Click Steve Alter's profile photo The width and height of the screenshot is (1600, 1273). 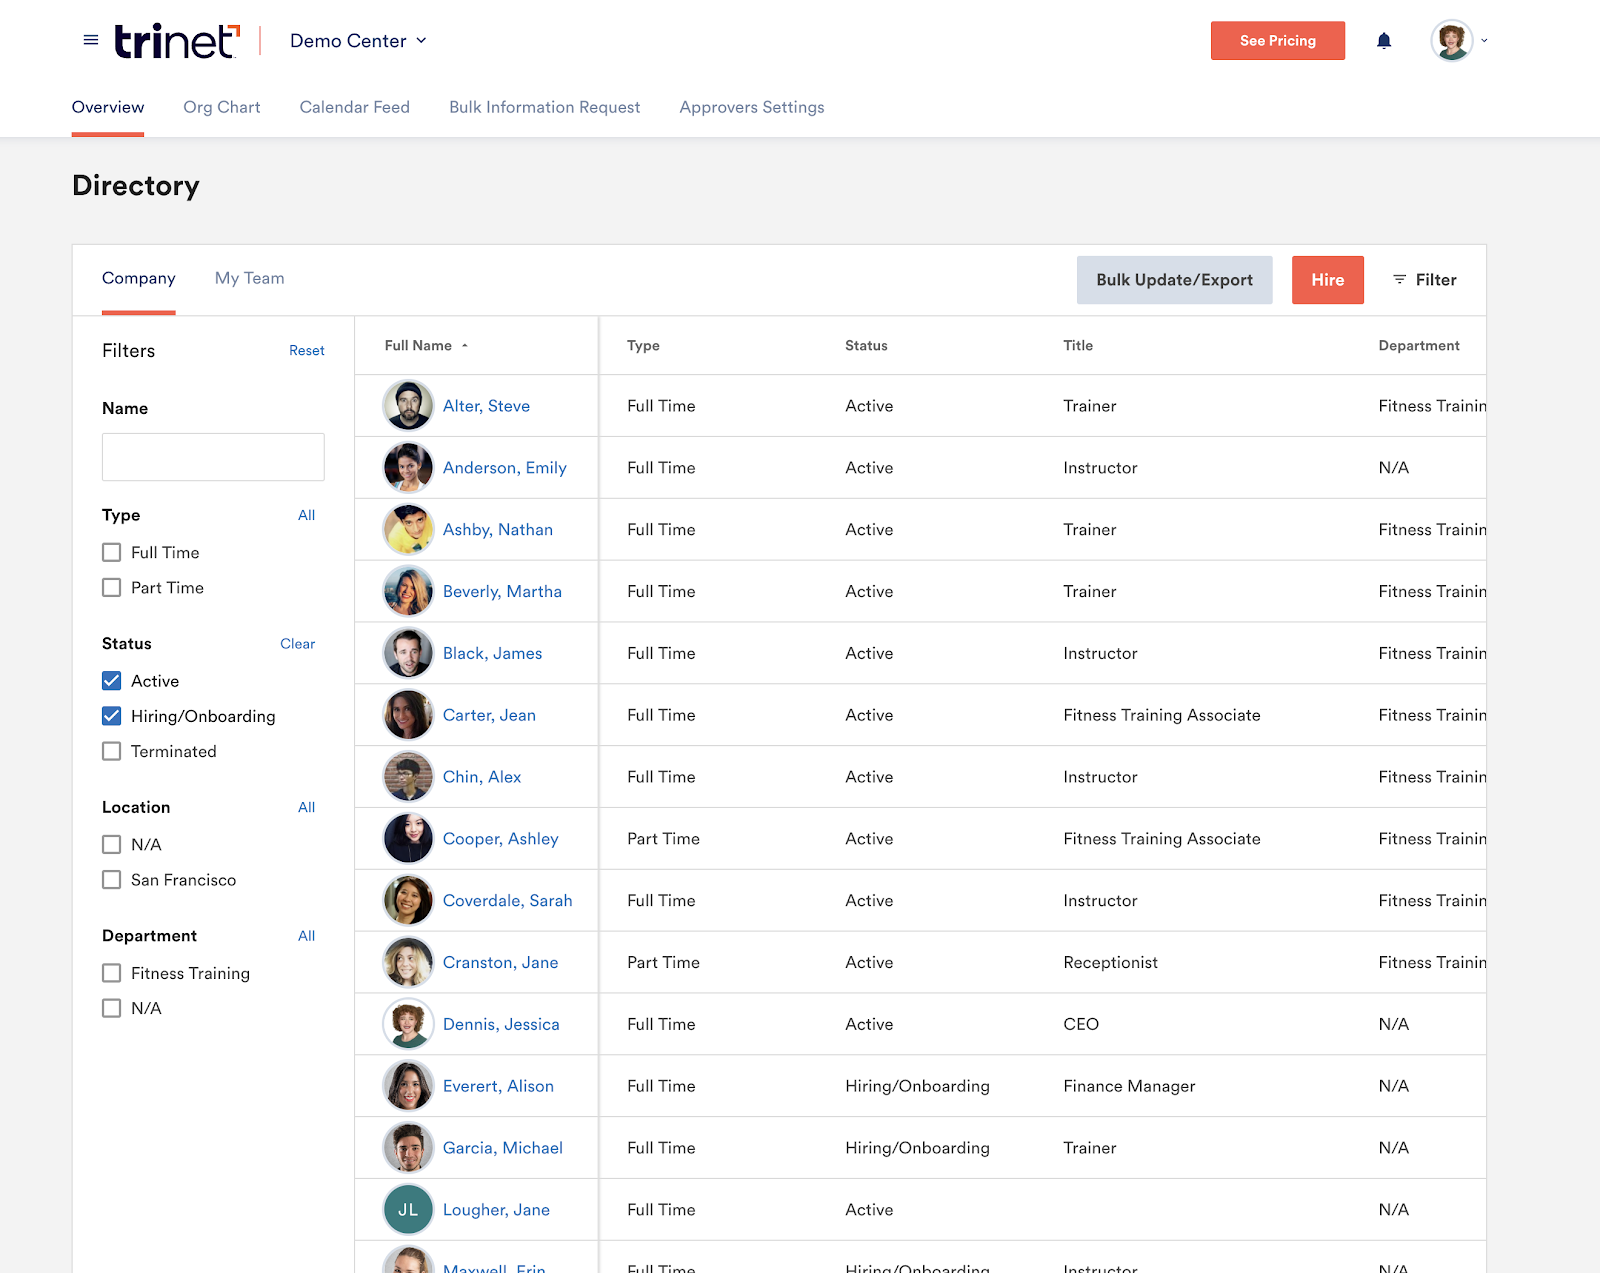(408, 405)
